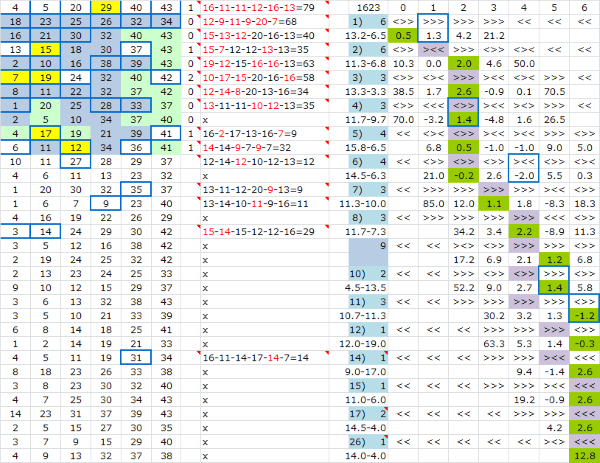Select the value 34.2
The image size is (600, 463).
463,232
